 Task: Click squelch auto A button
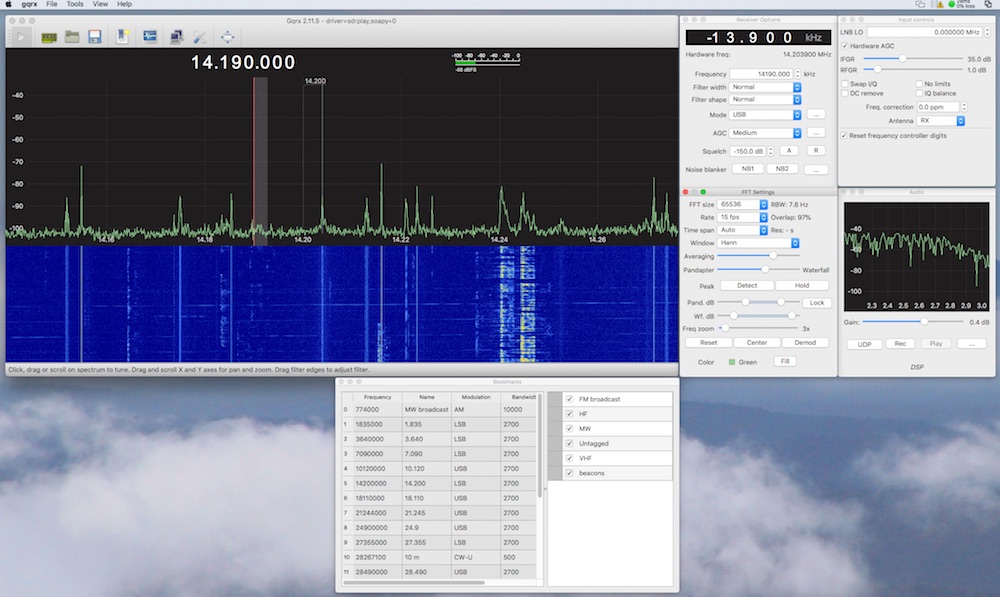[x=789, y=151]
